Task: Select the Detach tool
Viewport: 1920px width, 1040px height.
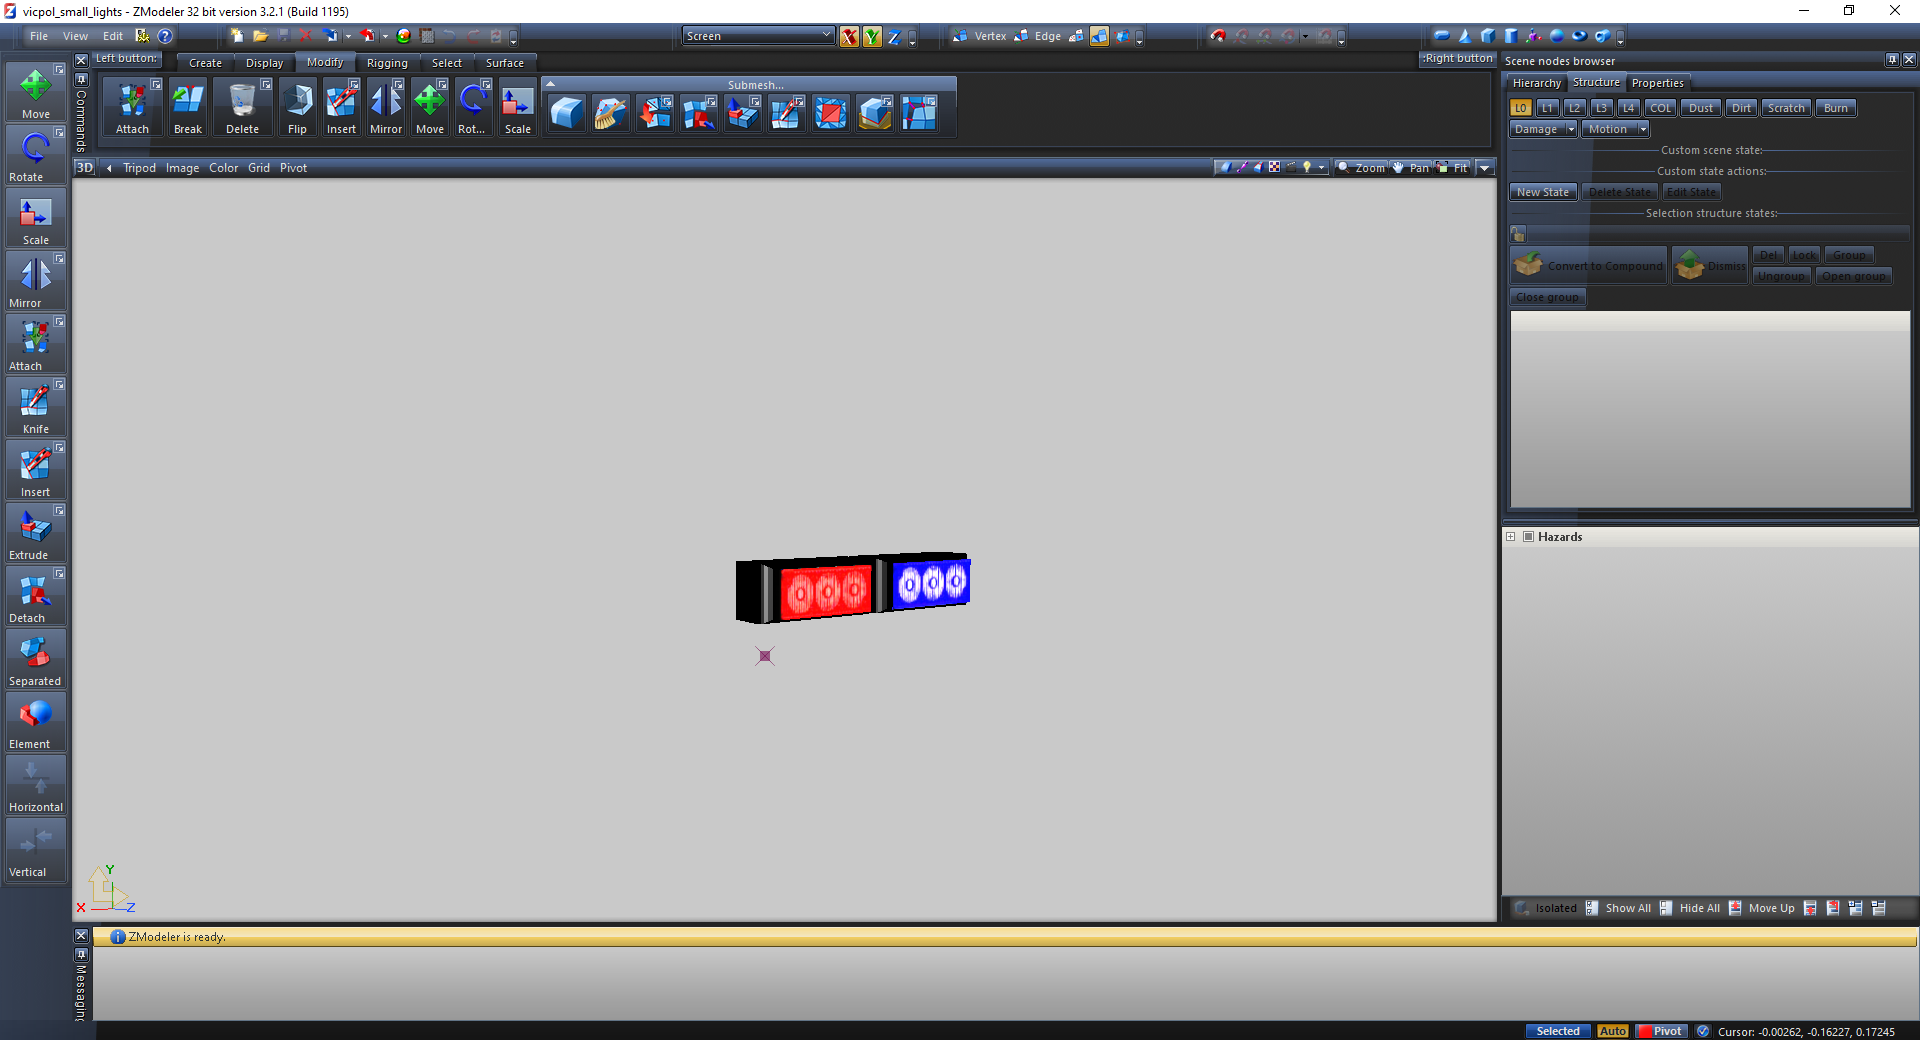Action: pyautogui.click(x=35, y=596)
